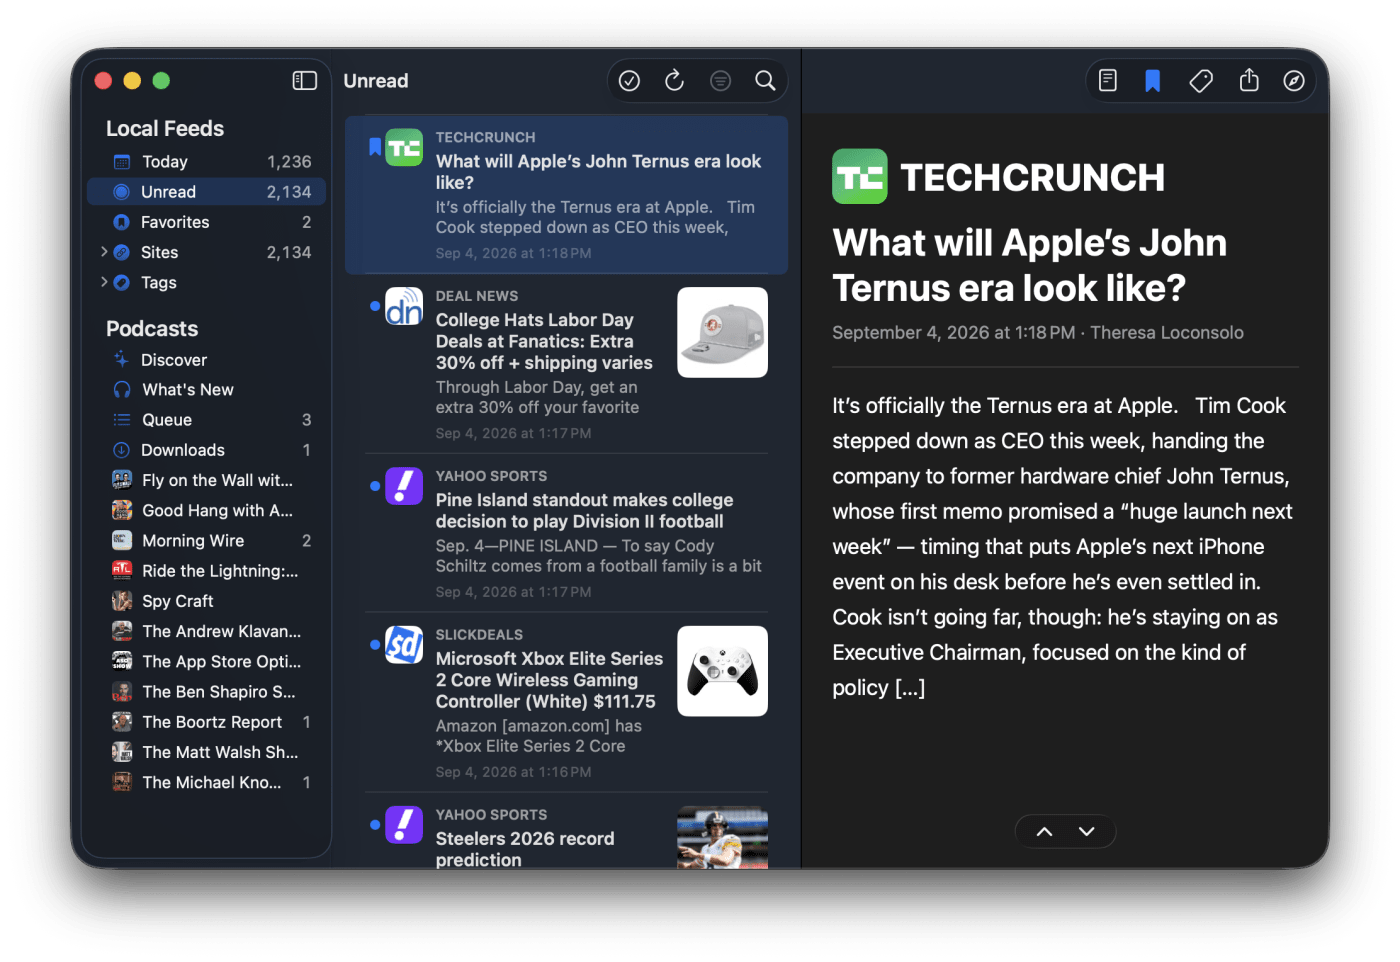
Task: Select Good Hang with A... podcast
Action: pyautogui.click(x=207, y=510)
